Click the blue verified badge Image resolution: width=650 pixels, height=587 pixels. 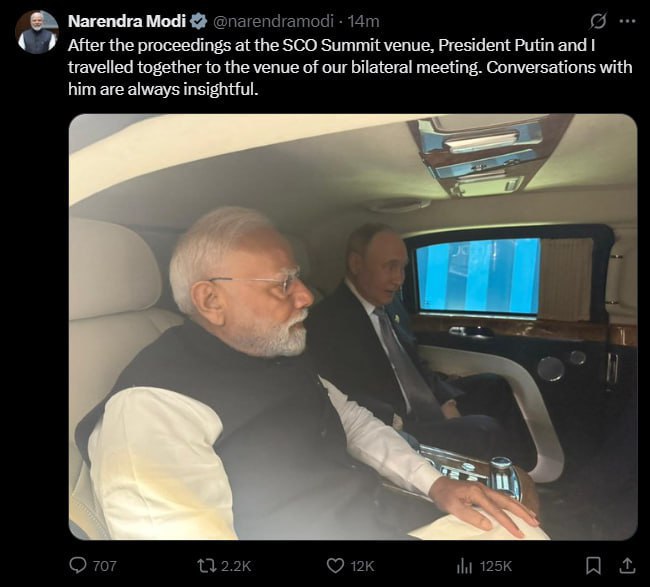click(x=199, y=21)
